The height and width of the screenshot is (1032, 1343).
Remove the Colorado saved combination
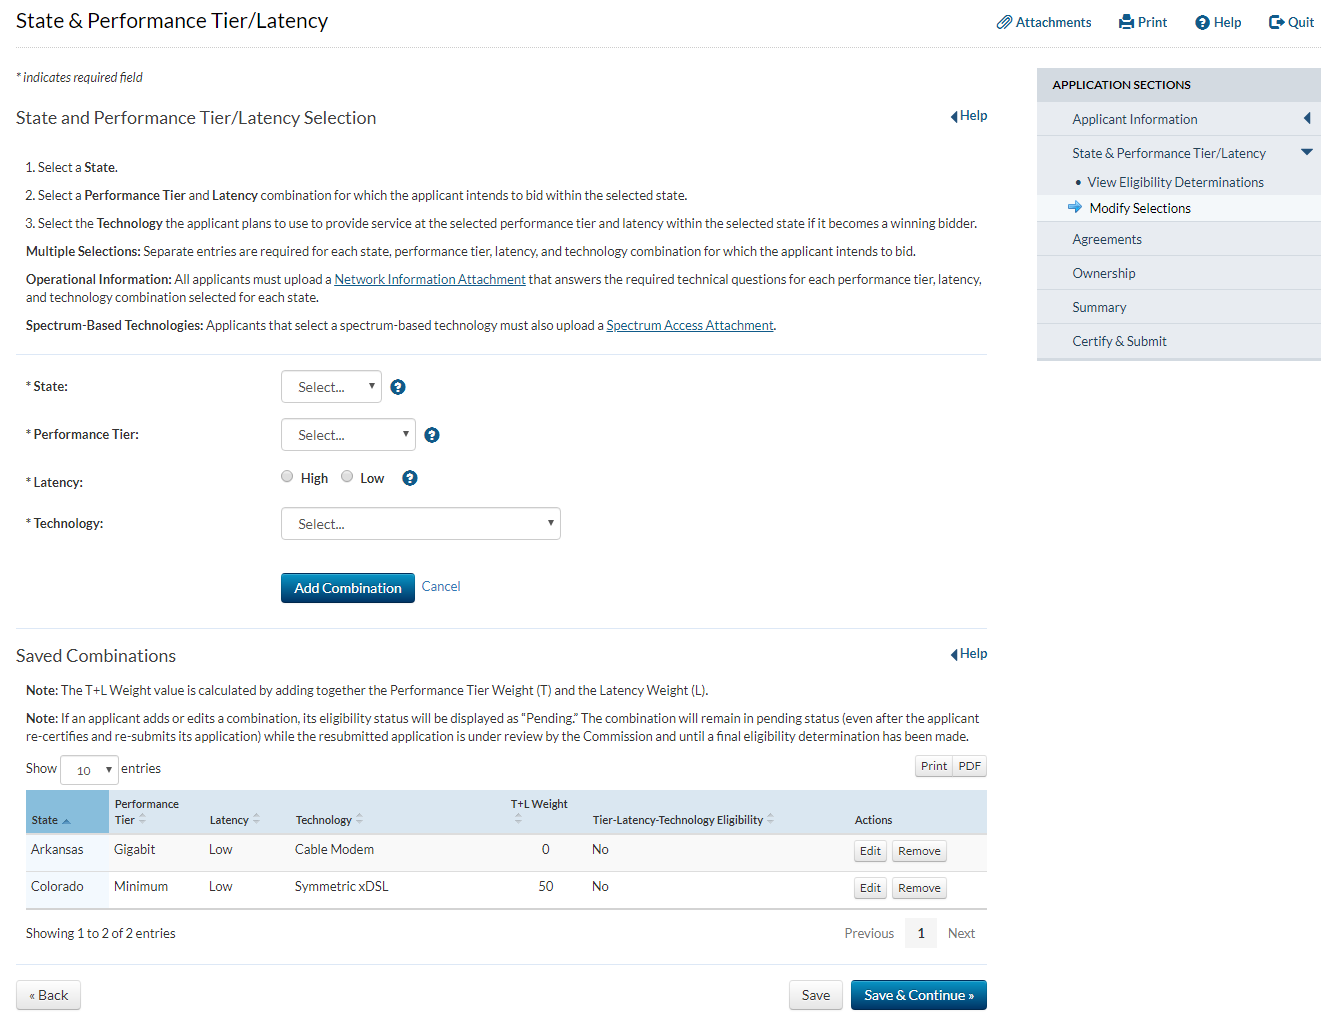[919, 888]
